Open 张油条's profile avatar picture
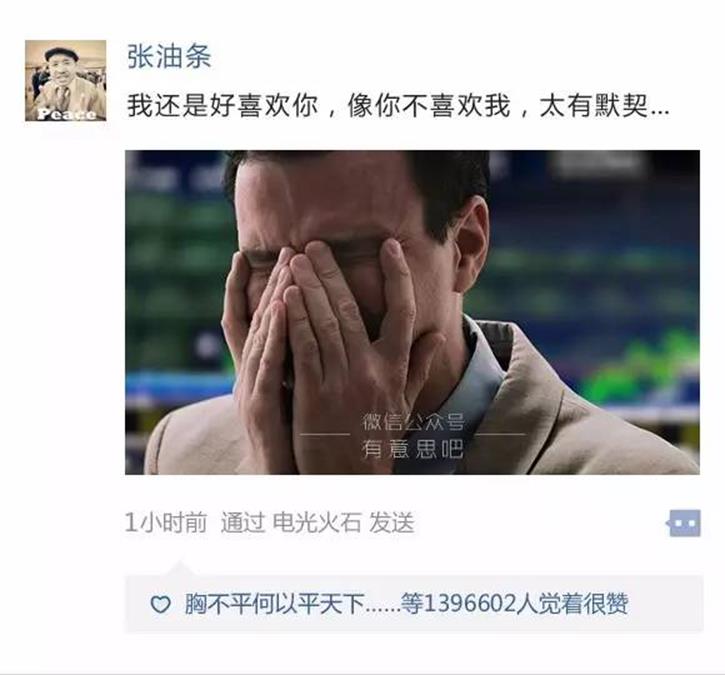The image size is (725, 675). click(x=66, y=80)
